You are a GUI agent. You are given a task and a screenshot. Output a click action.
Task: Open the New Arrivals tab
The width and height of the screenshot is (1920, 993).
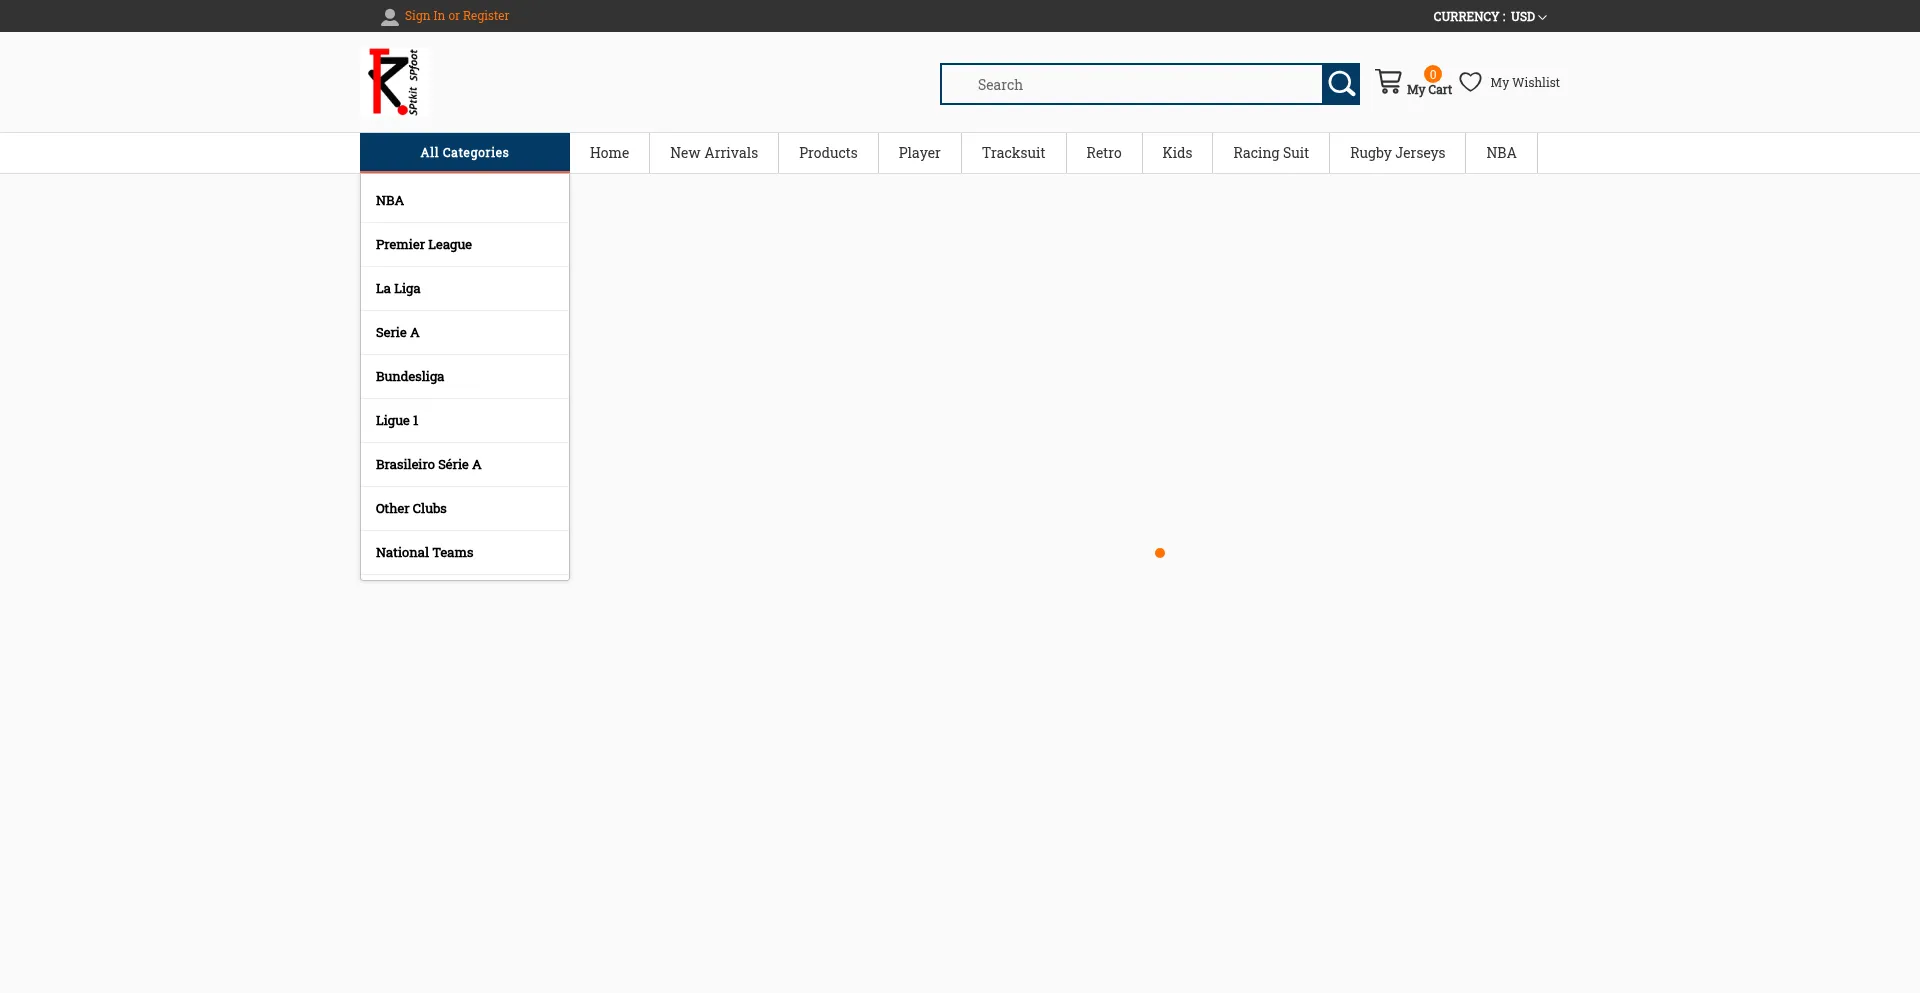click(714, 153)
